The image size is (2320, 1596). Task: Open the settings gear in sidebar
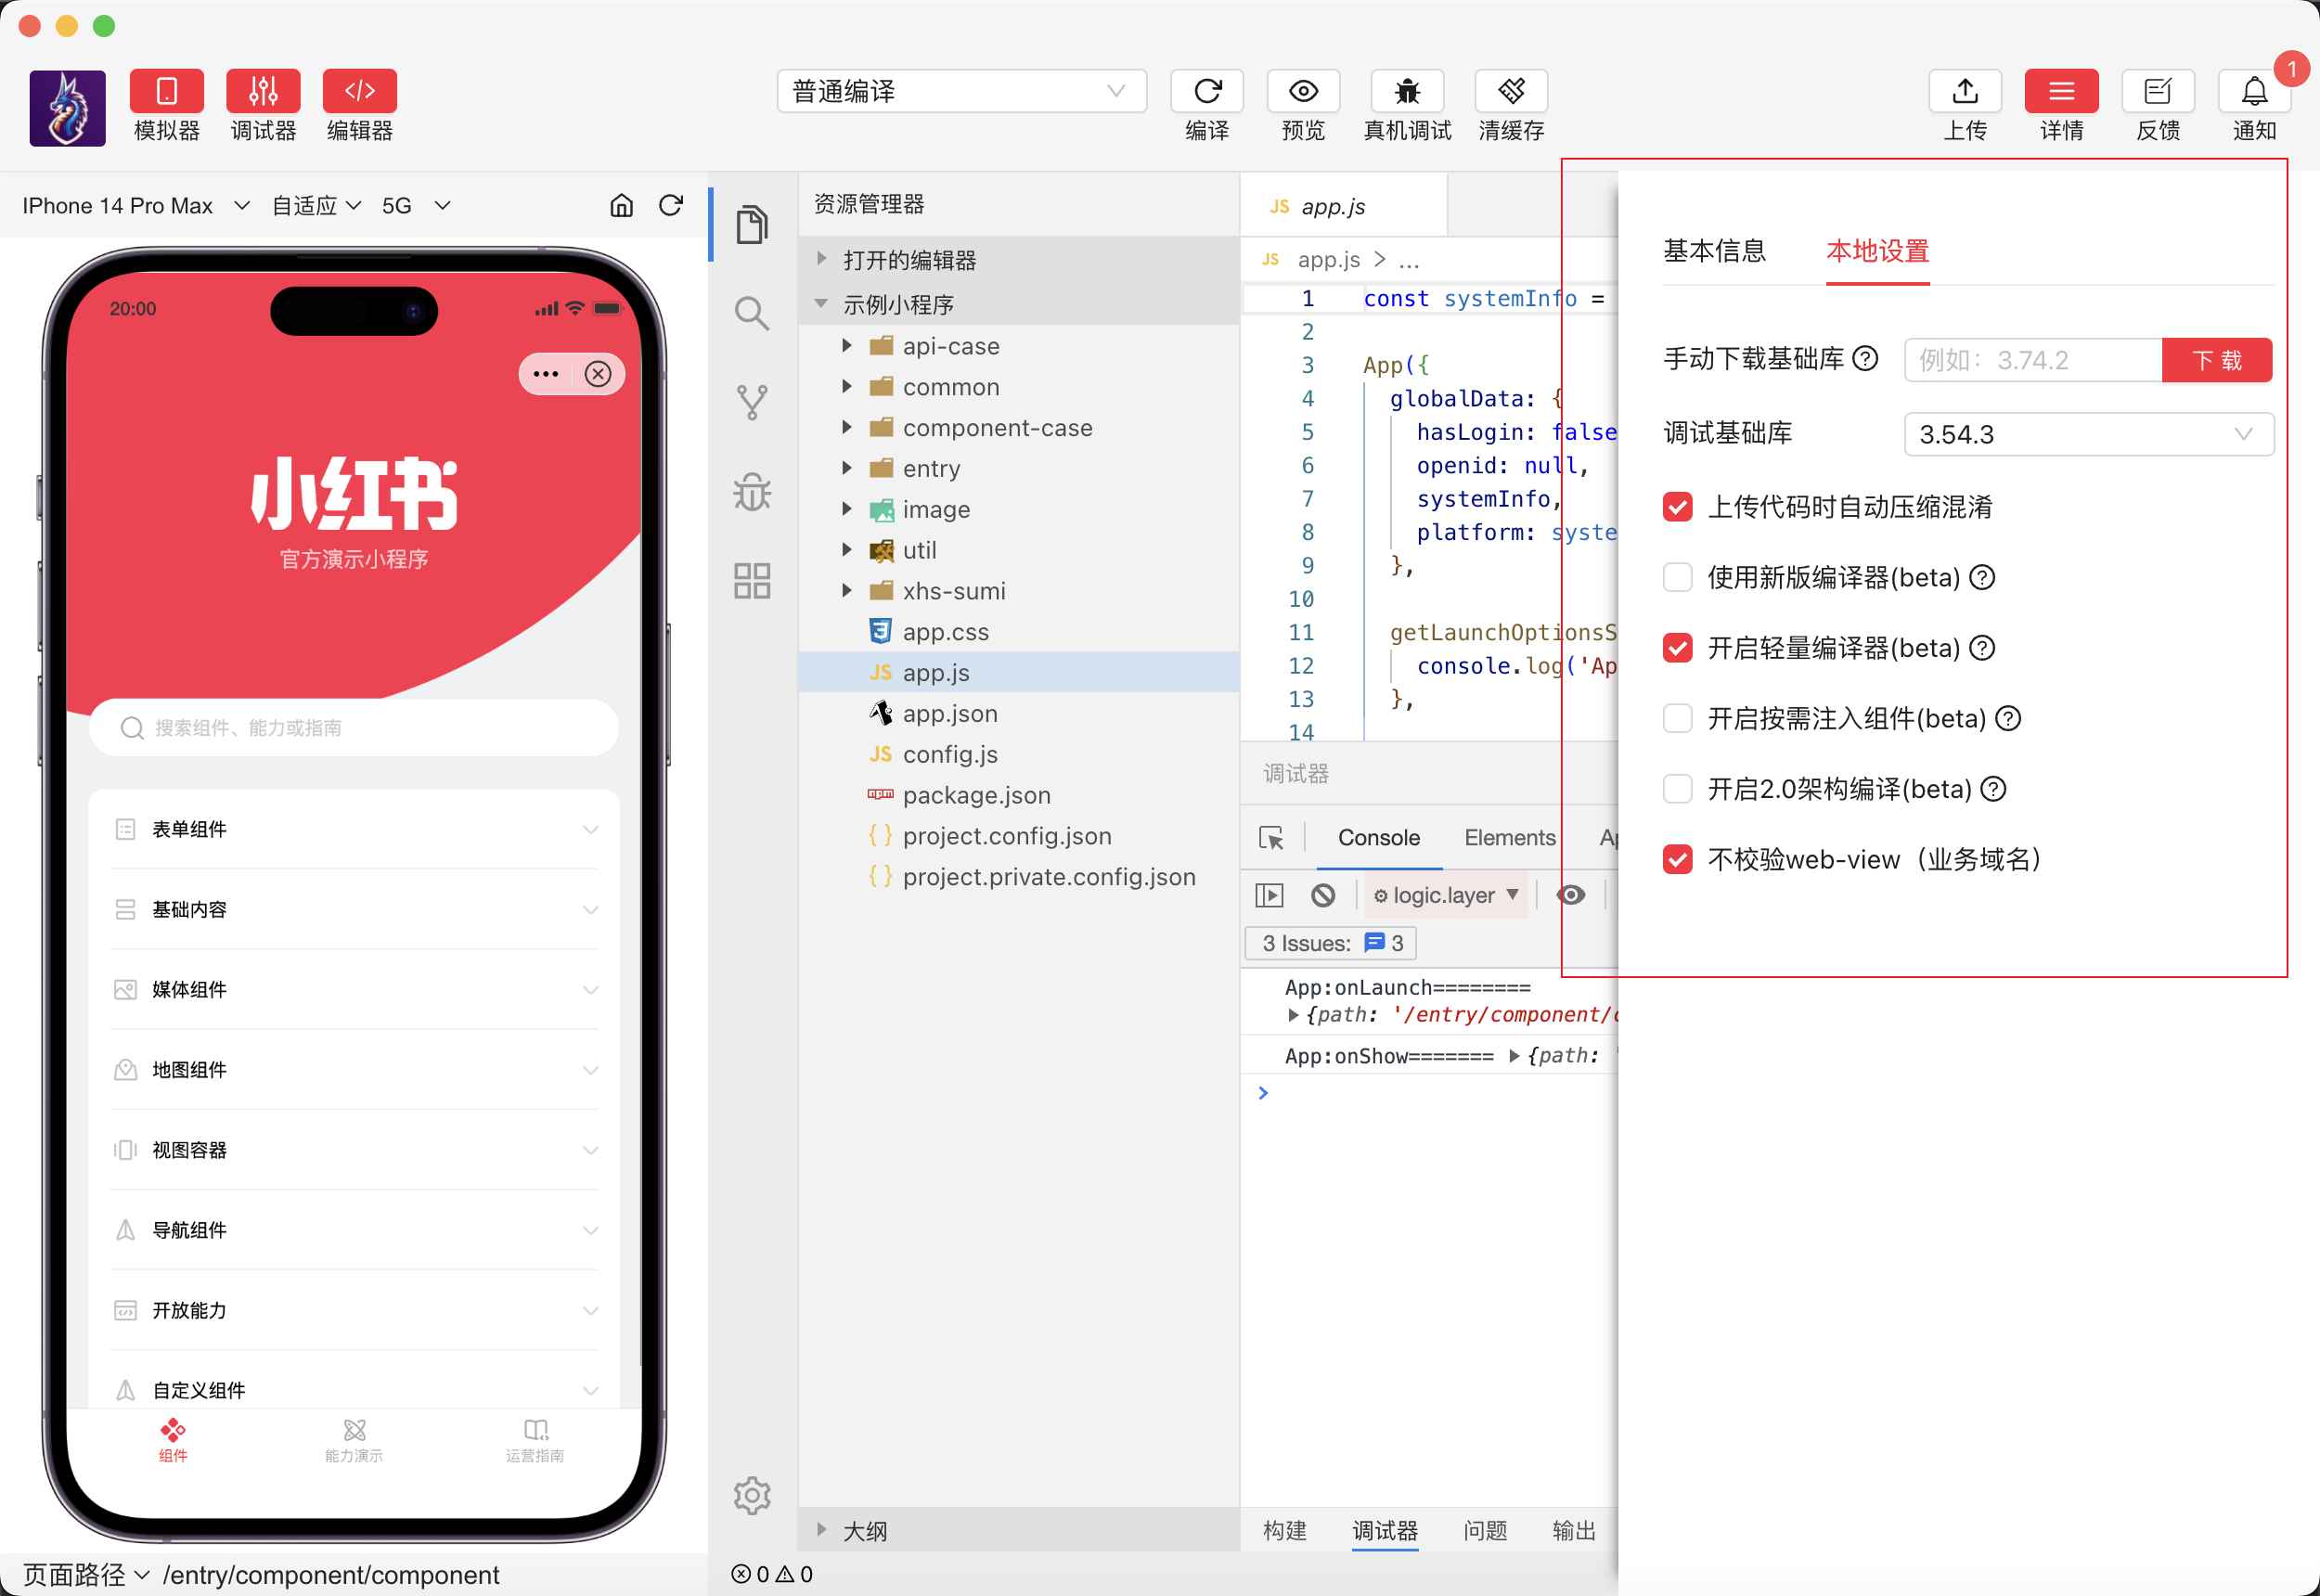pos(752,1495)
